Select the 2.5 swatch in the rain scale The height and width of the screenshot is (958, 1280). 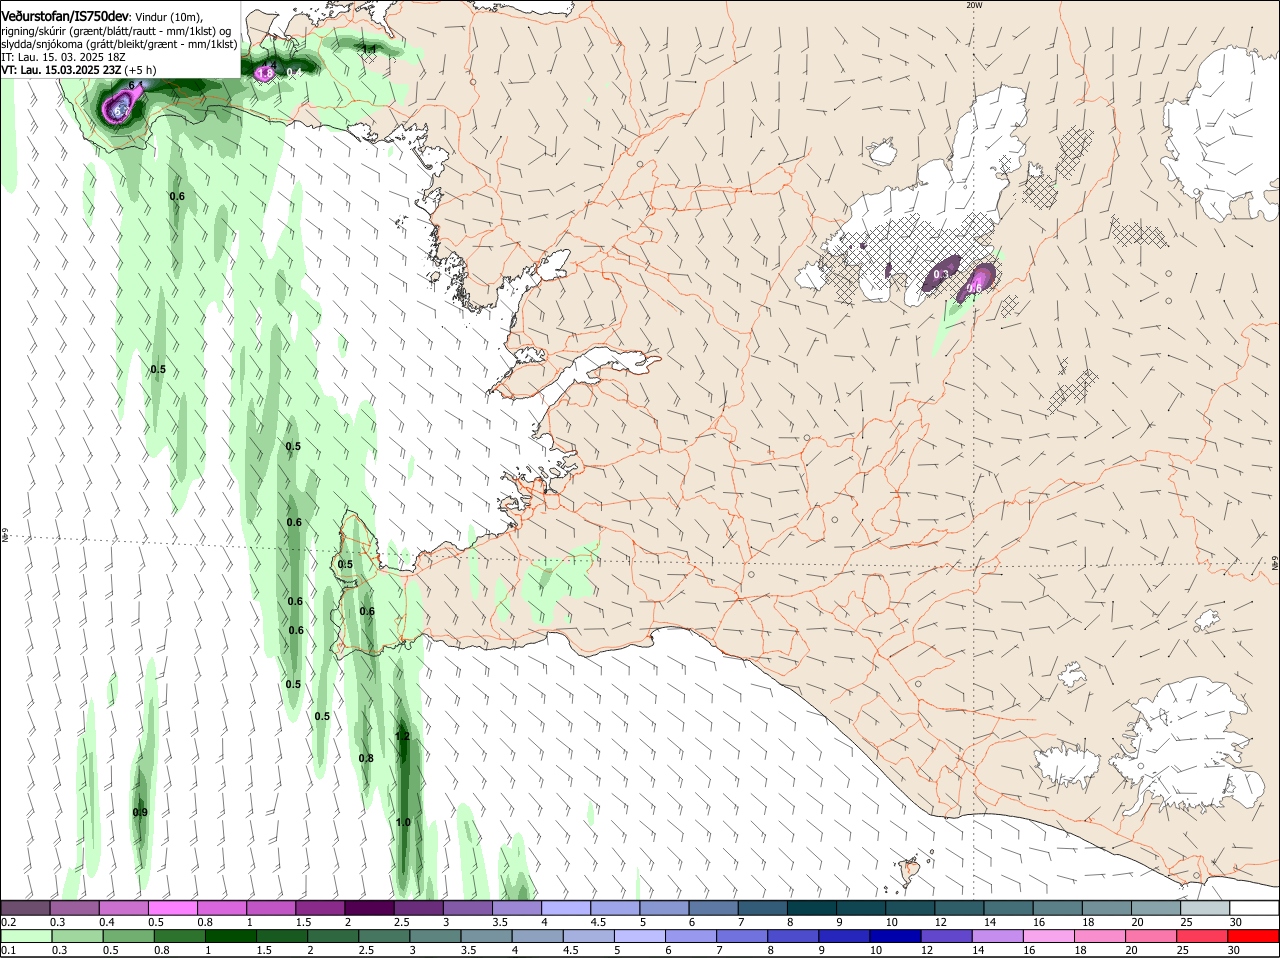384,936
